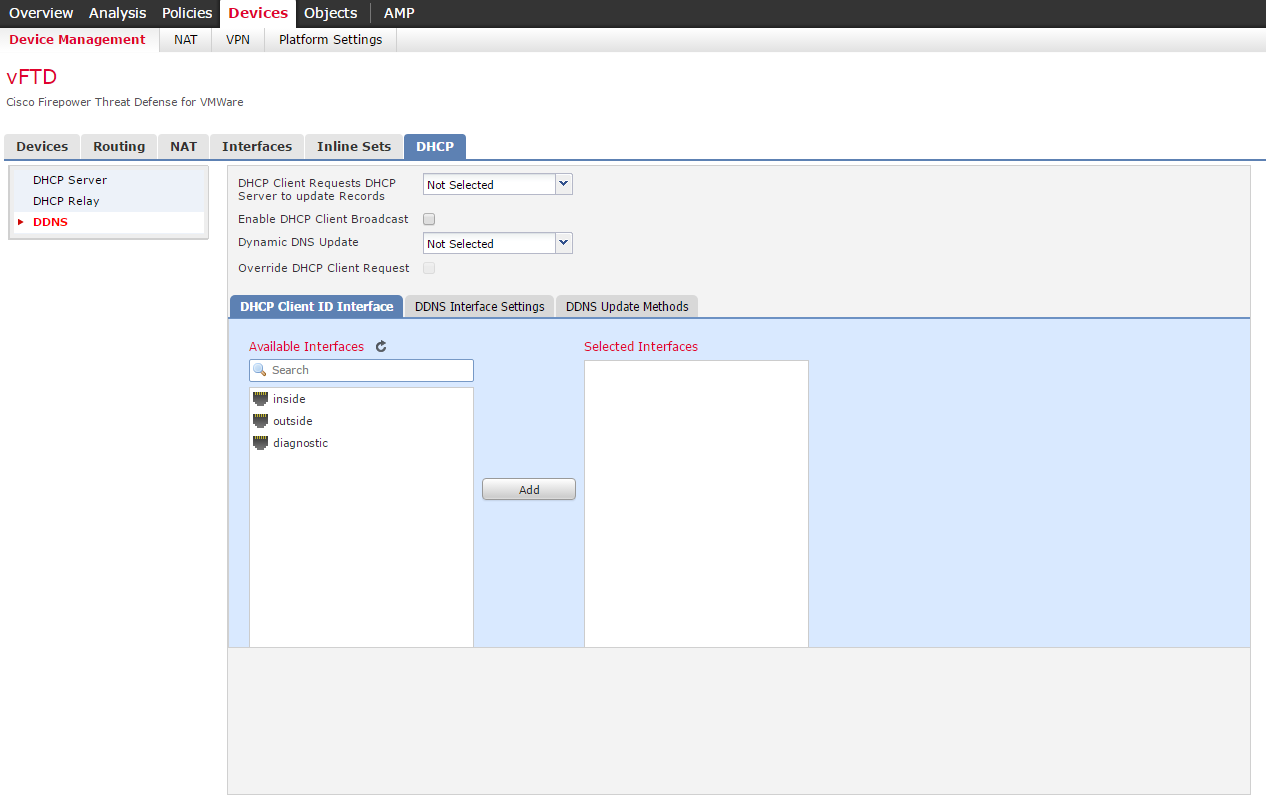Click the diagnostic interface port icon
This screenshot has width=1266, height=804.
coord(261,442)
